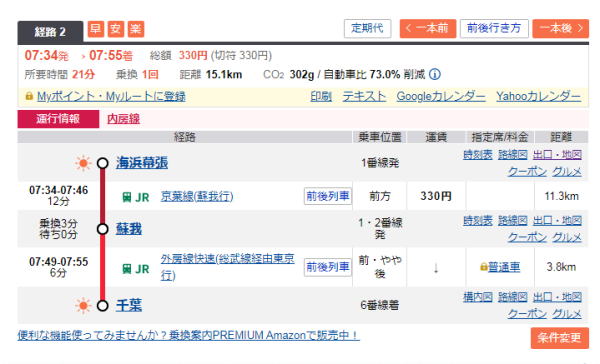Open the 京葉線(蘇我行) line link
Image resolution: width=600 pixels, height=364 pixels.
click(197, 196)
